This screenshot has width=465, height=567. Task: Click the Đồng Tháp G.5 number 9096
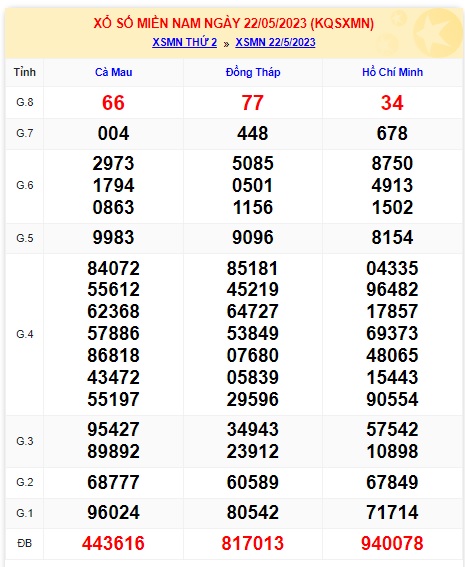click(253, 238)
